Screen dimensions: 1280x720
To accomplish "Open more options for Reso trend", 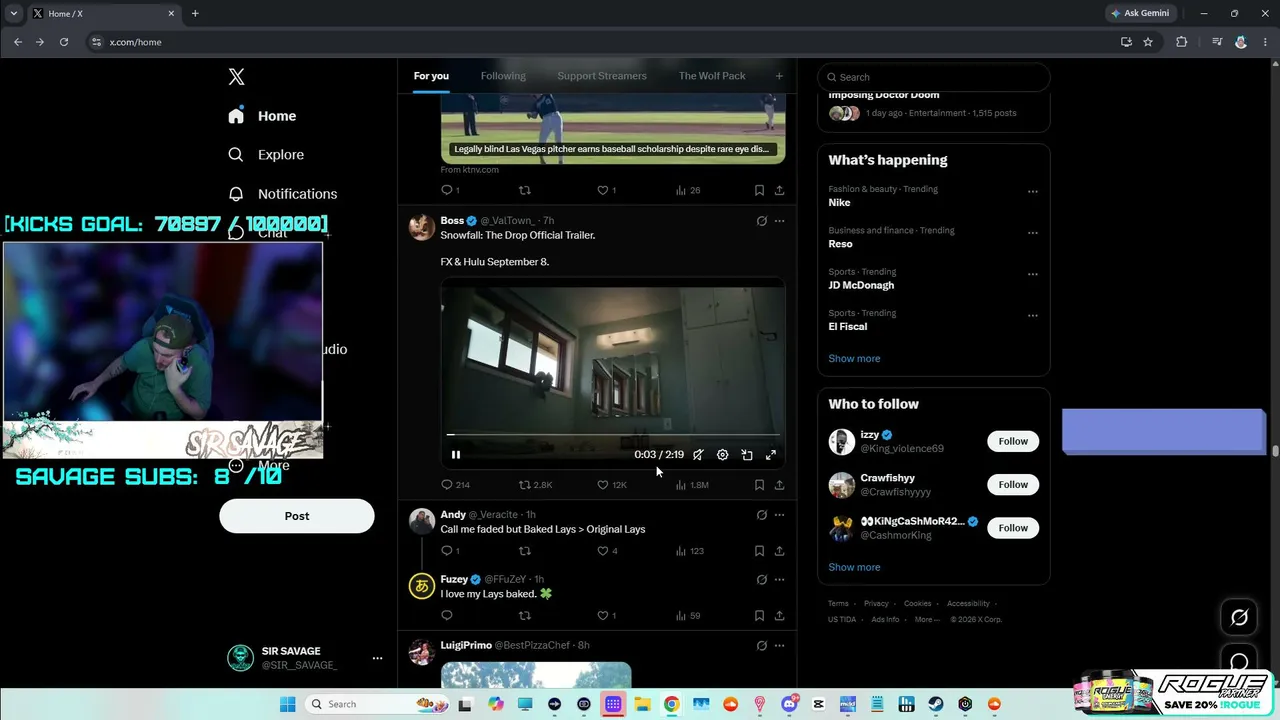I will coord(1033,233).
